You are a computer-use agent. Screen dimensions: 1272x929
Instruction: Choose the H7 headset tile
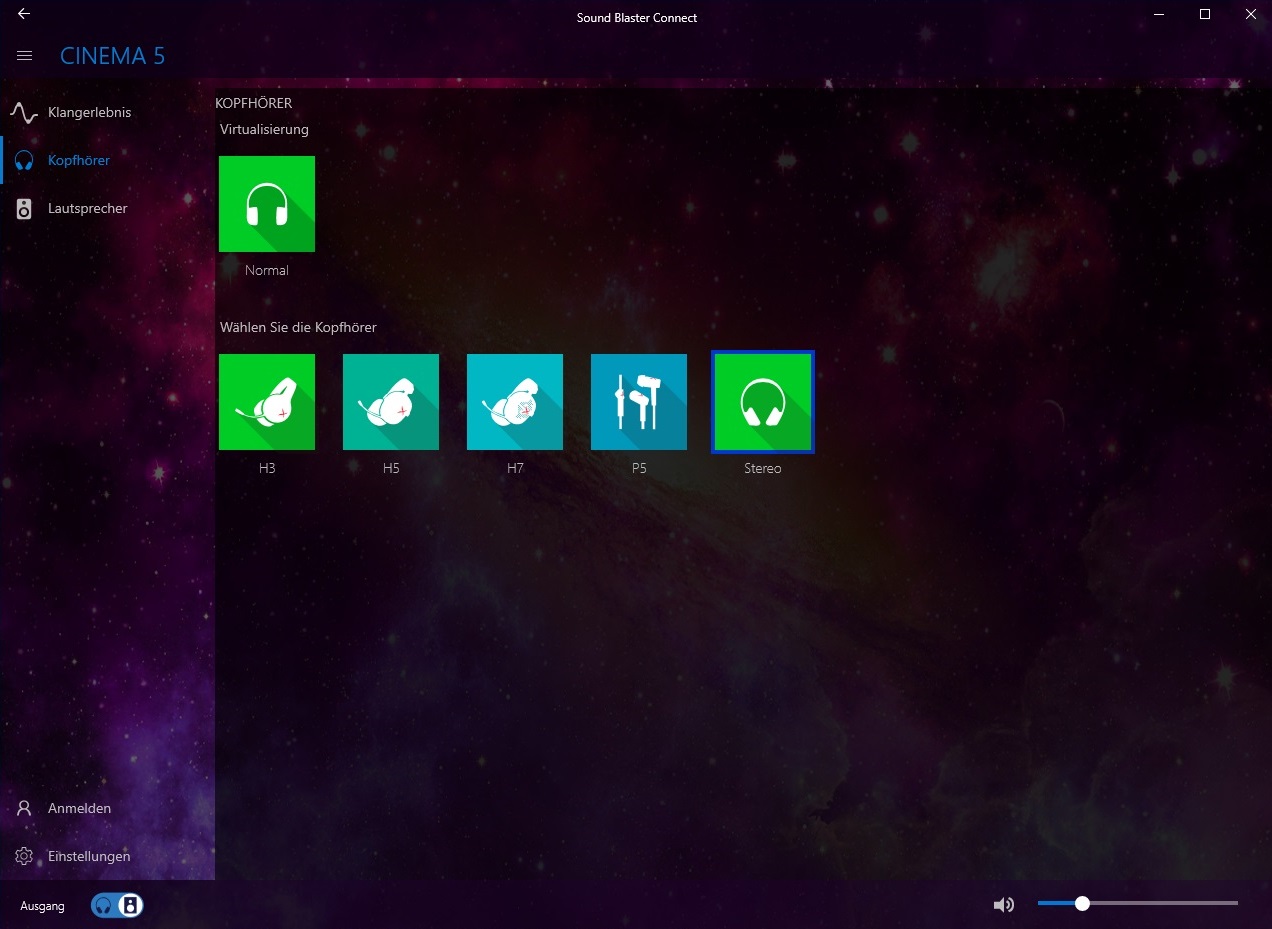(x=515, y=402)
